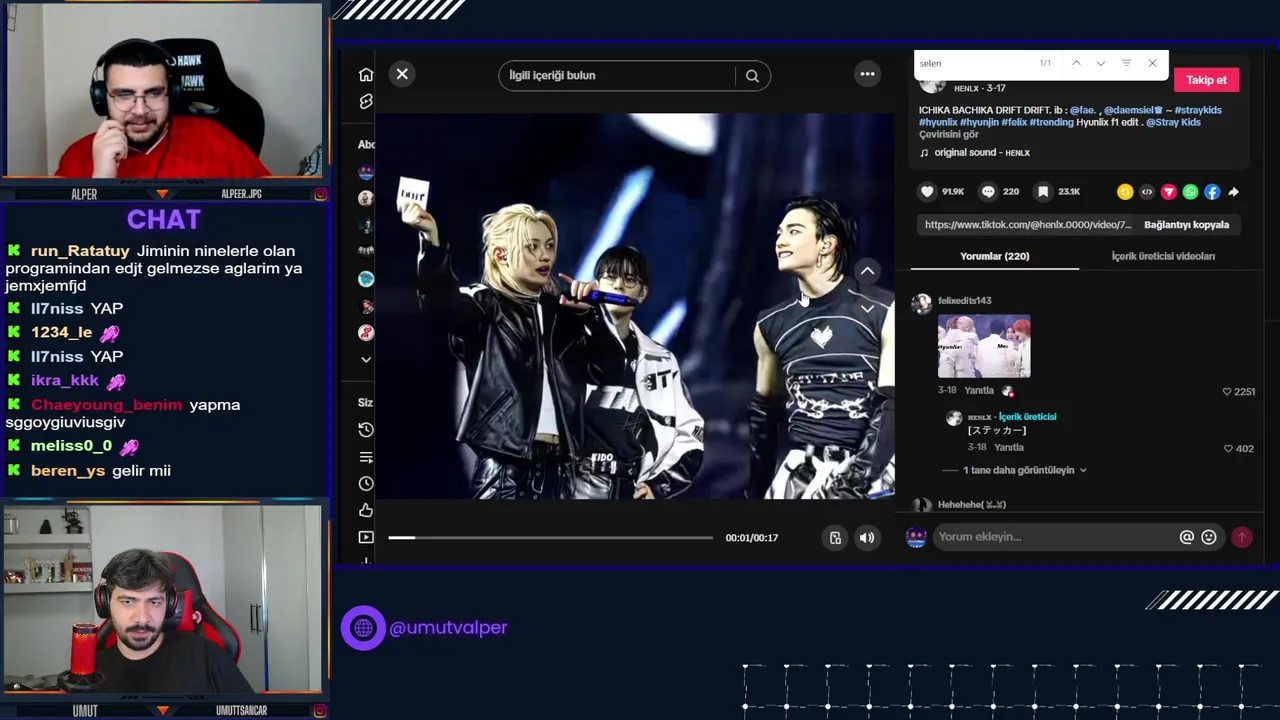
Task: Like the comment with 2251 likes
Action: point(1227,392)
